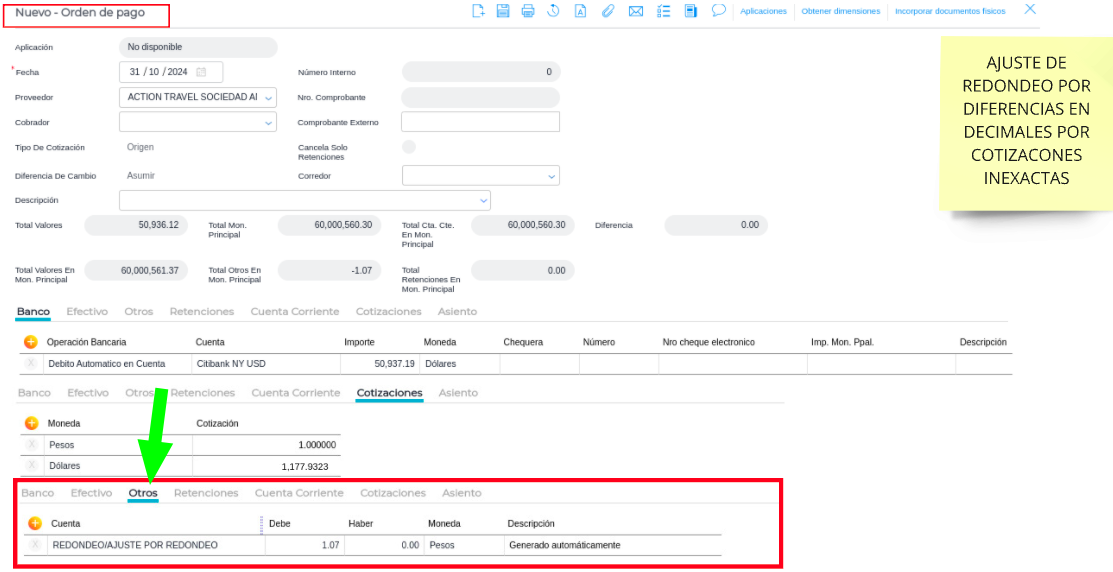The width and height of the screenshot is (1113, 572).
Task: Add a new row in Banco table
Action: click(31, 342)
